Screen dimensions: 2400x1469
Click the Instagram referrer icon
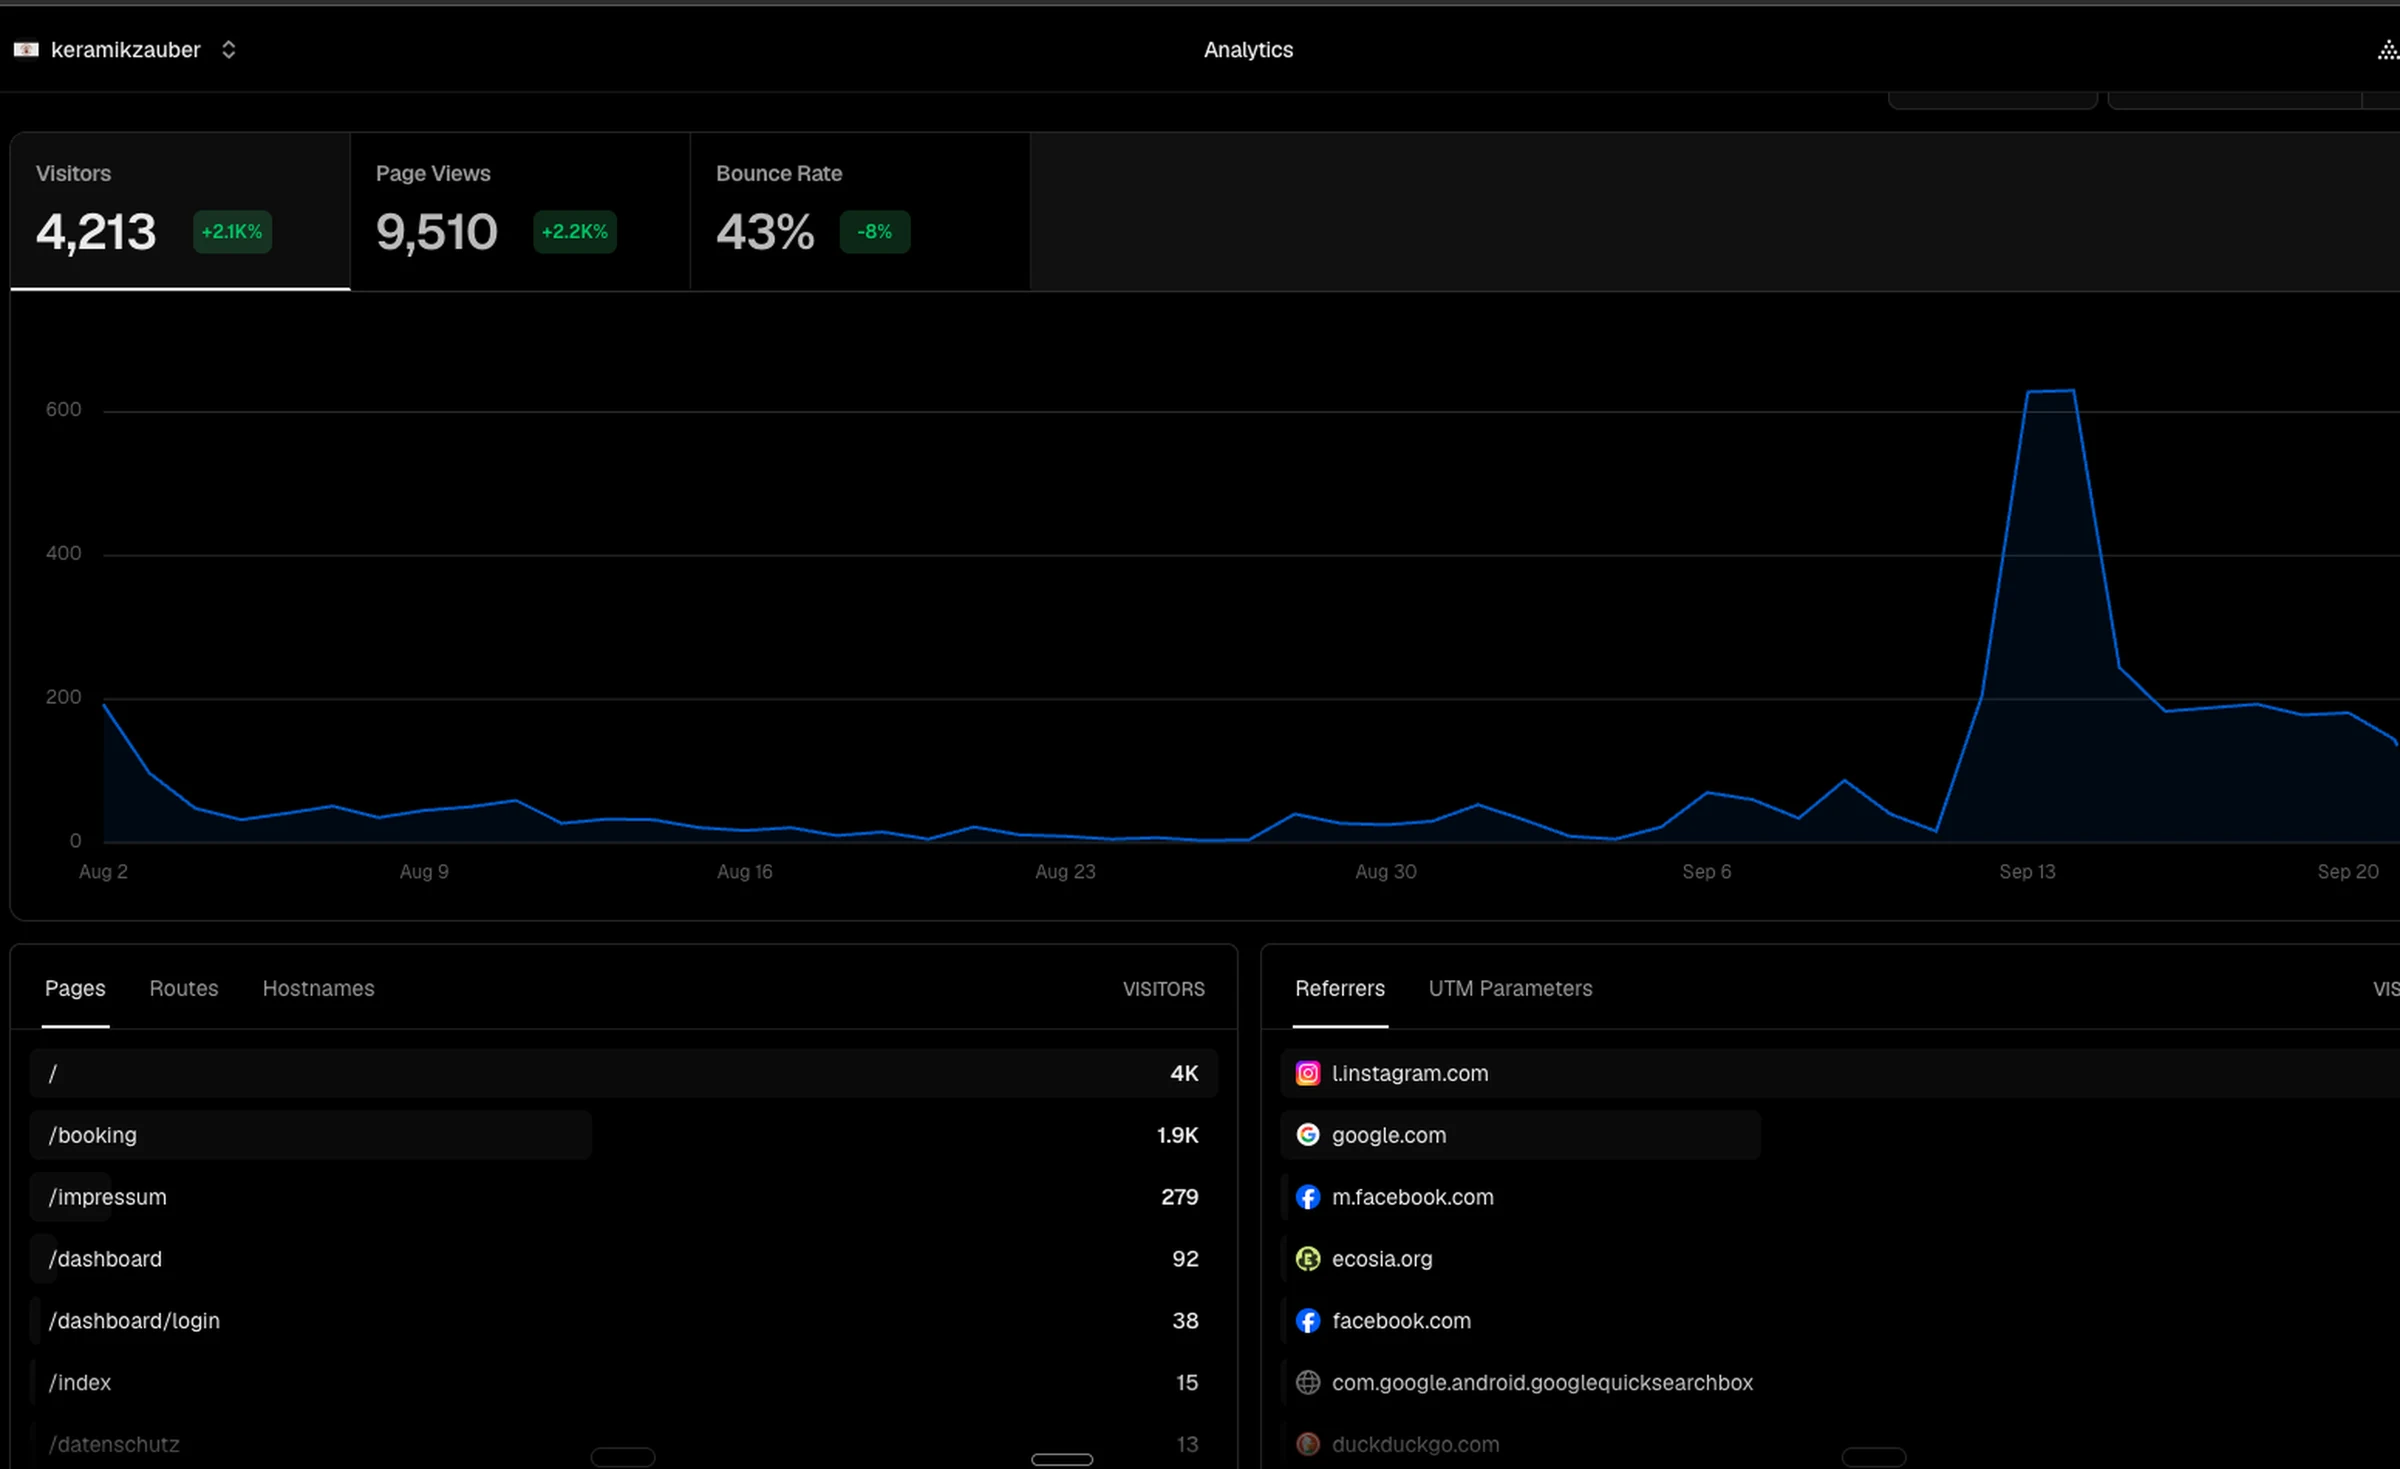tap(1308, 1073)
